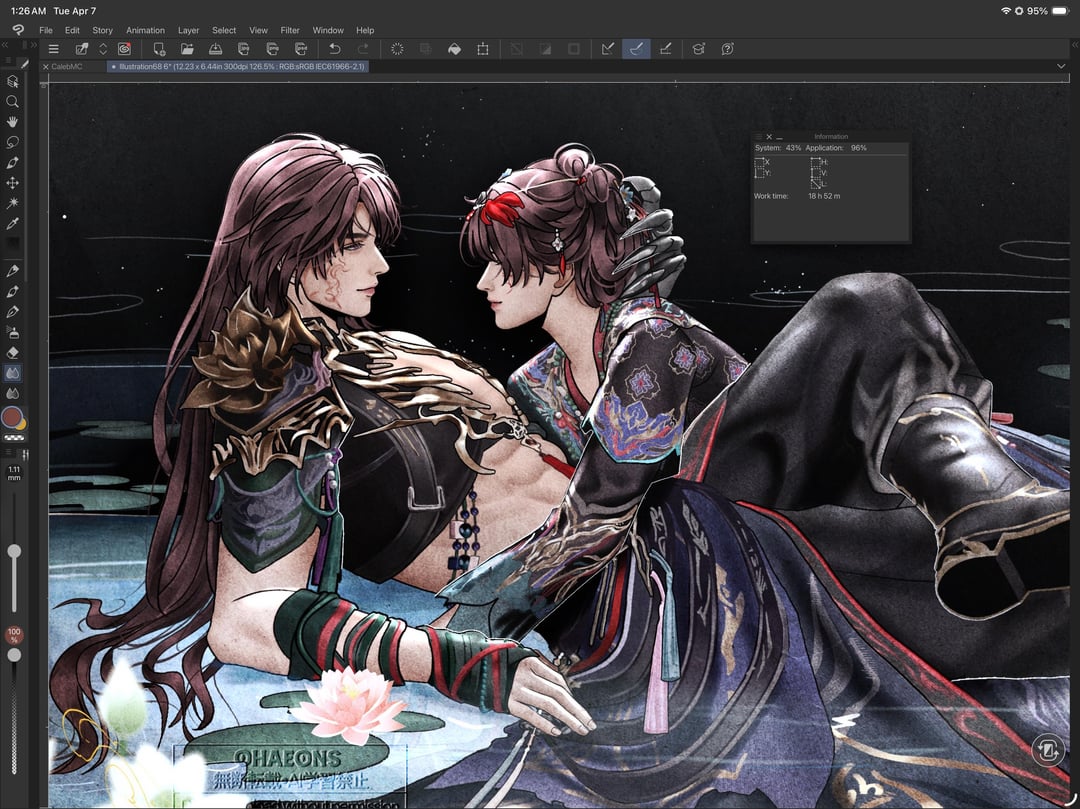
Task: Tap the floating rotate button on canvas
Action: point(1047,750)
